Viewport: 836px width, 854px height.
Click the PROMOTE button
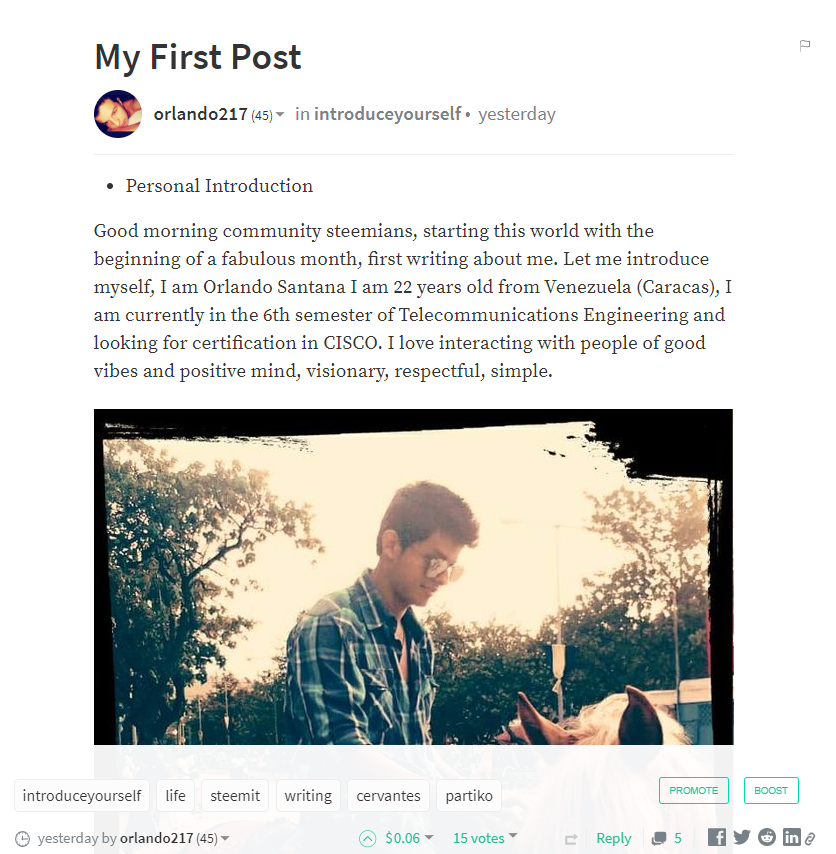tap(694, 790)
